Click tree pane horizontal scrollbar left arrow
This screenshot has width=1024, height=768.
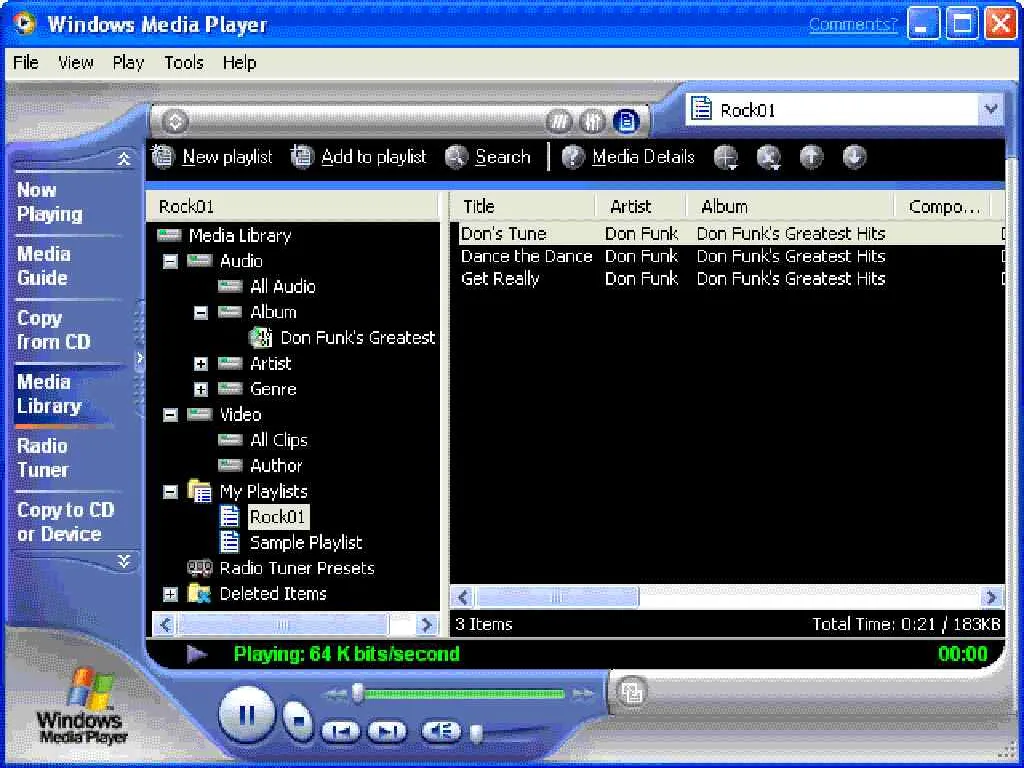pos(165,625)
